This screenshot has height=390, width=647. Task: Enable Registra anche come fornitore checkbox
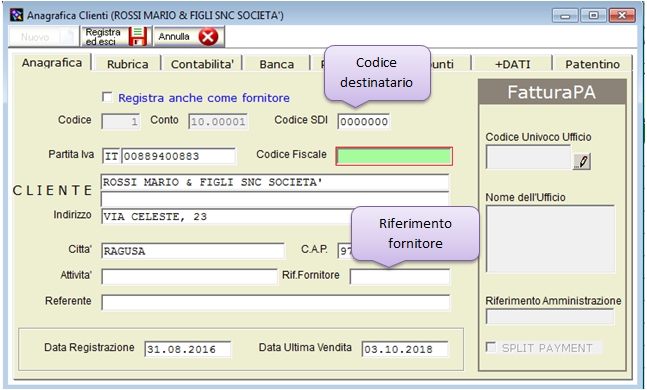[107, 97]
